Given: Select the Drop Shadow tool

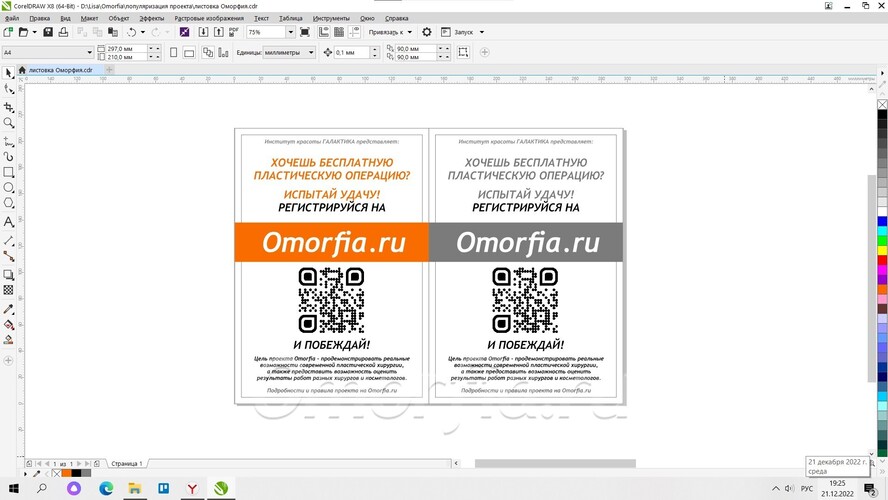Looking at the screenshot, I should [8, 275].
